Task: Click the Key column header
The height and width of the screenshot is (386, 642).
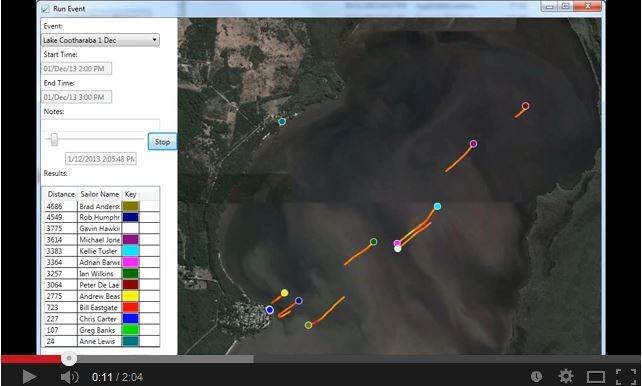Action: (131, 194)
